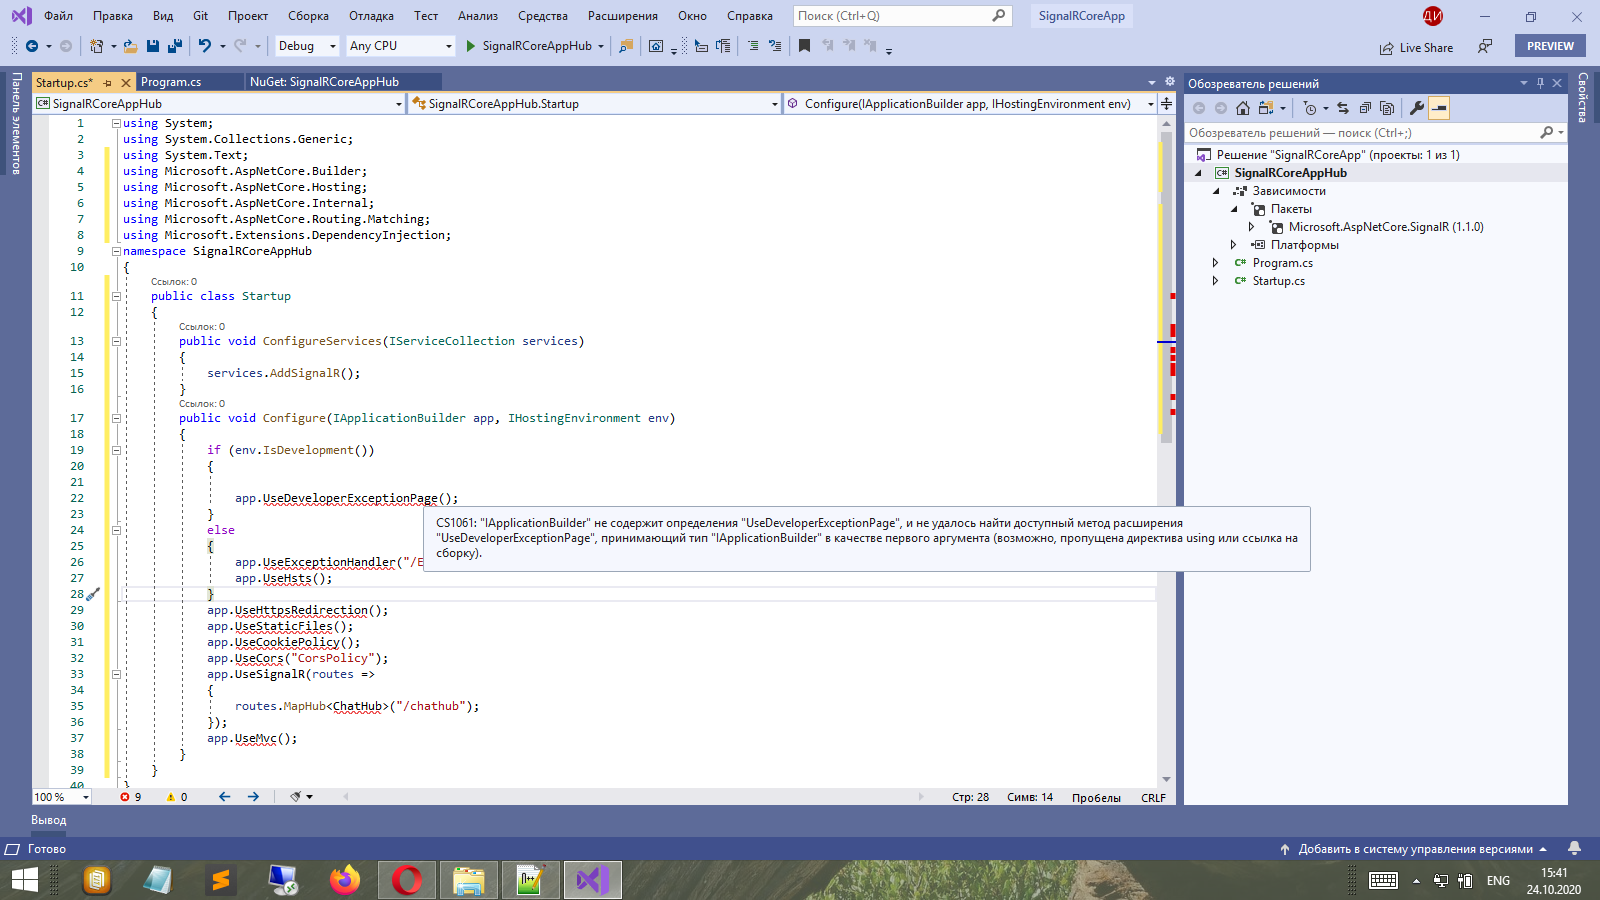1600x900 pixels.
Task: Collapse the using directives outlining toggle
Action: (116, 123)
